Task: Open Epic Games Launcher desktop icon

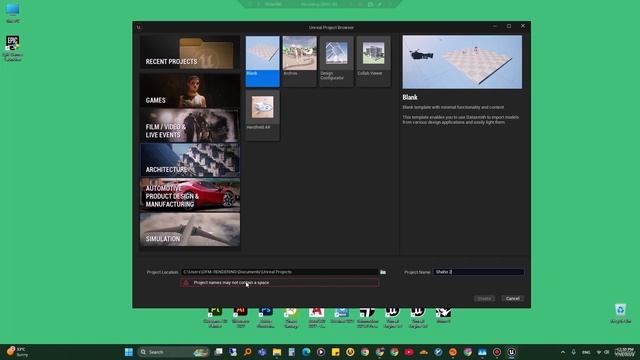Action: [13, 49]
